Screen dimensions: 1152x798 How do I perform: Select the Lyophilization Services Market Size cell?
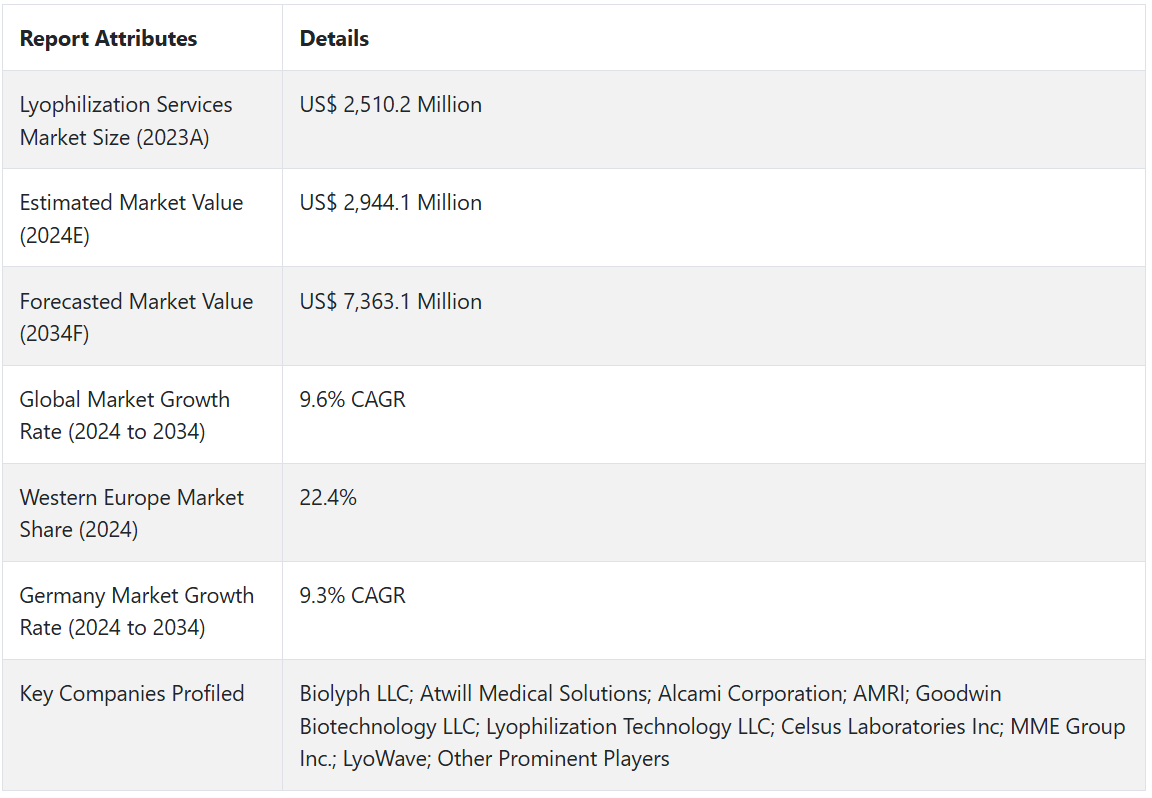click(126, 121)
